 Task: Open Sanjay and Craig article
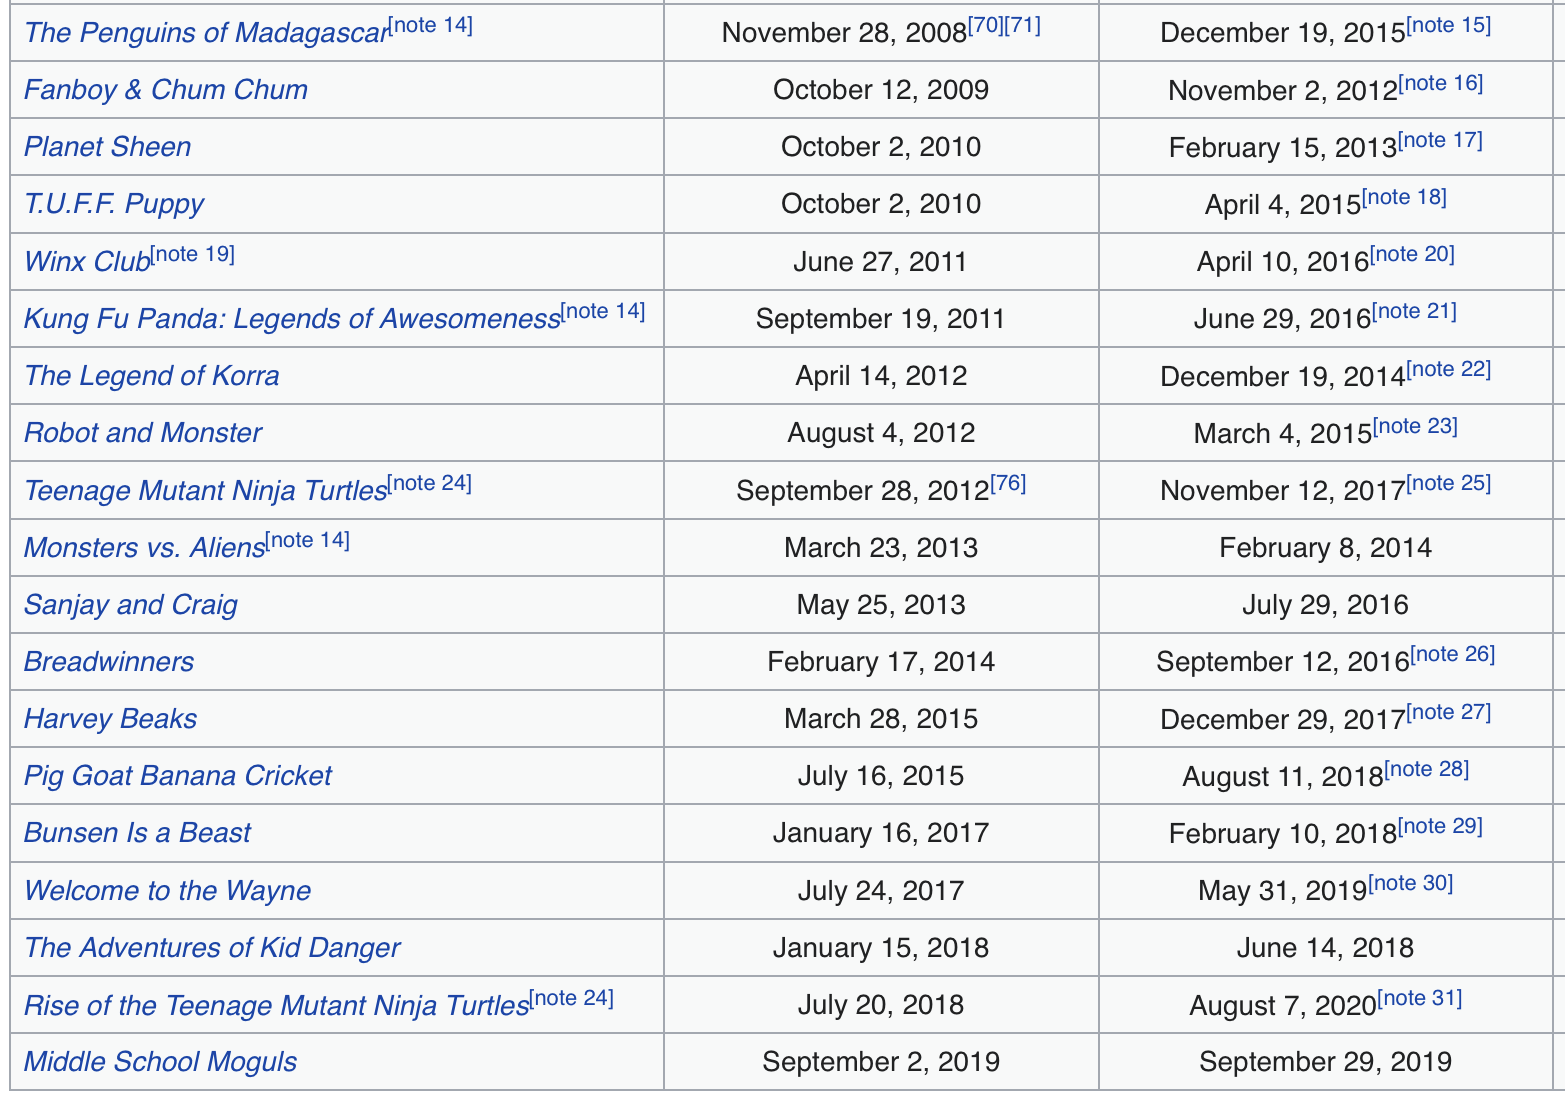coord(131,605)
